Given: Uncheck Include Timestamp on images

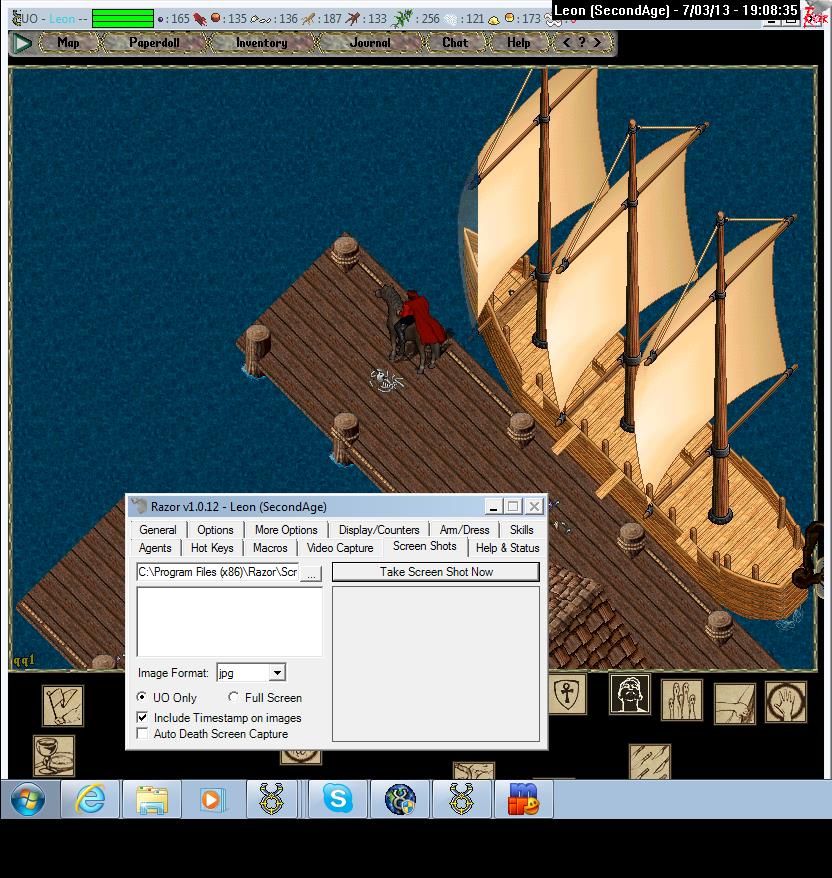Looking at the screenshot, I should 142,718.
